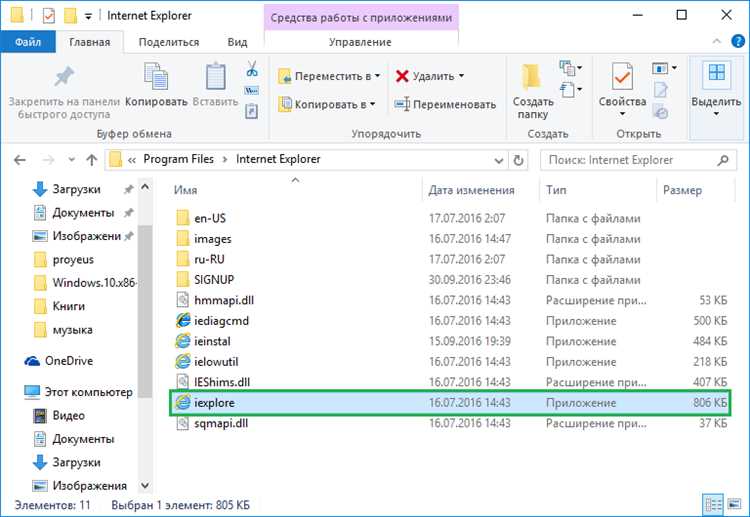The image size is (750, 517).
Task: Select the iediagcmd application icon
Action: click(x=183, y=320)
